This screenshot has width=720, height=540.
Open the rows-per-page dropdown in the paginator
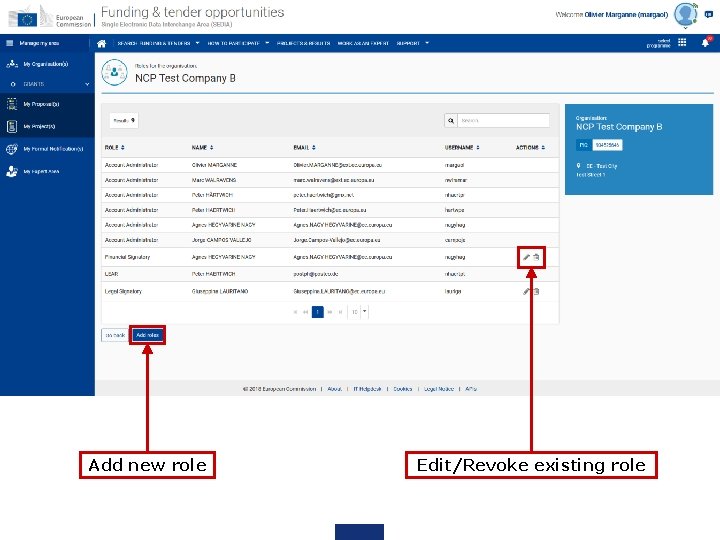click(359, 312)
